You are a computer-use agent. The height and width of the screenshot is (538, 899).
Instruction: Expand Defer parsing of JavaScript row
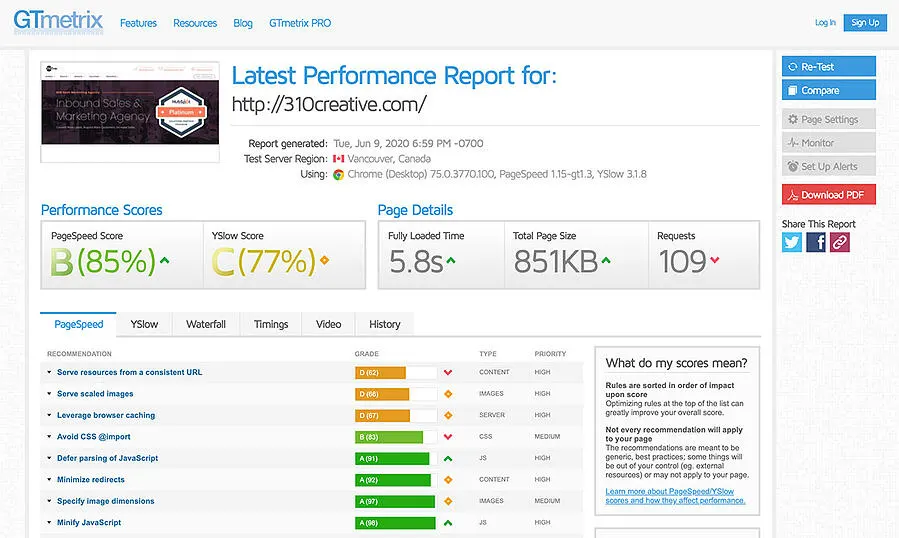[107, 458]
